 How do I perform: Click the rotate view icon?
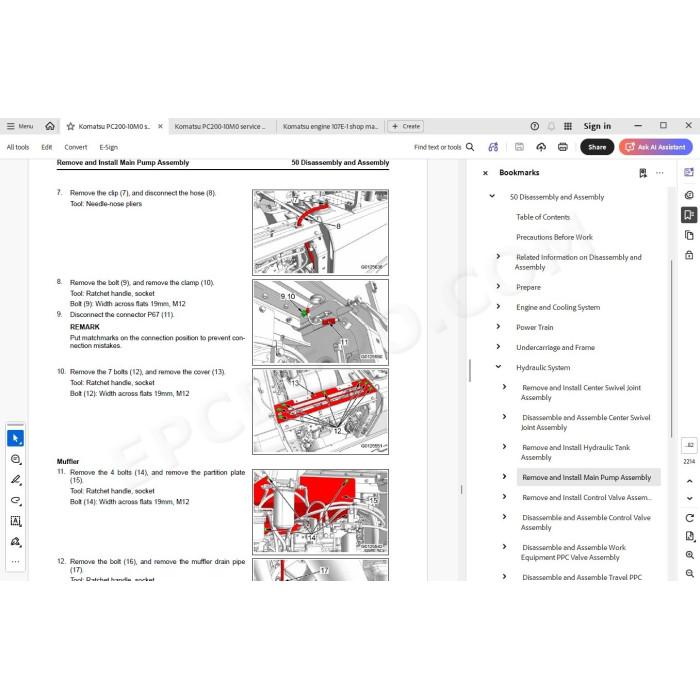689,518
